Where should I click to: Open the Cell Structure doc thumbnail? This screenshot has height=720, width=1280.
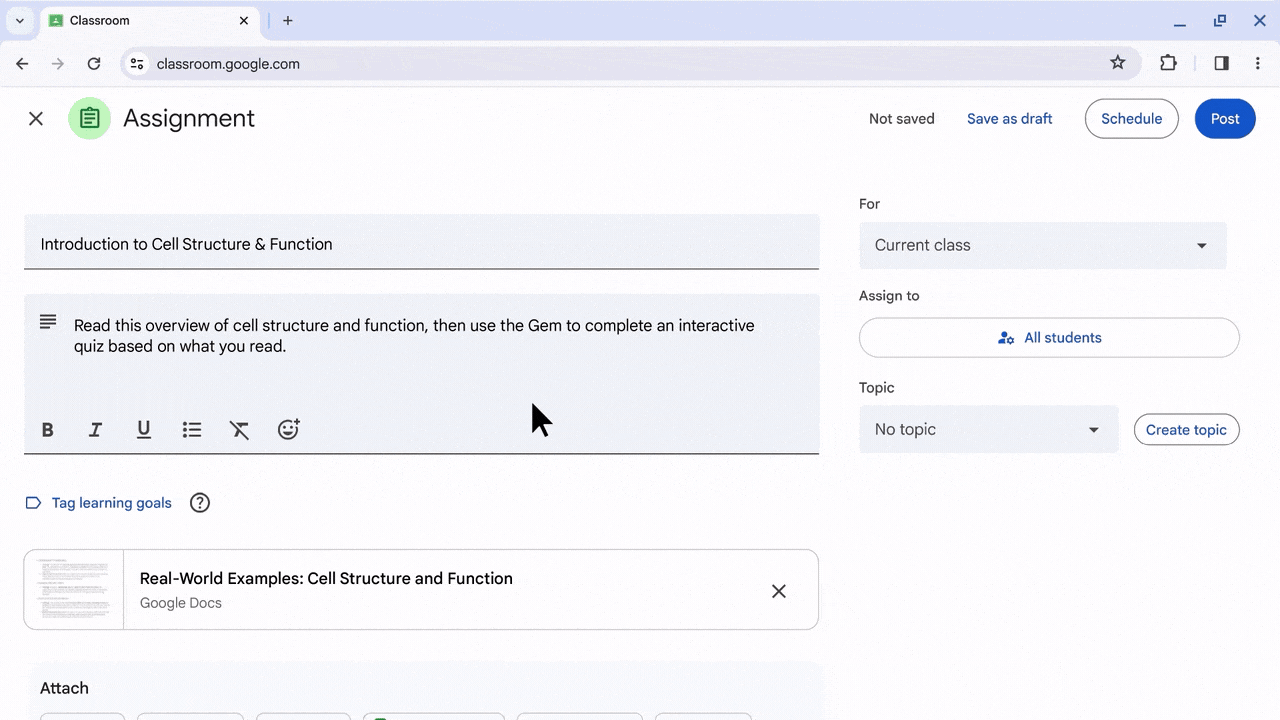click(74, 590)
